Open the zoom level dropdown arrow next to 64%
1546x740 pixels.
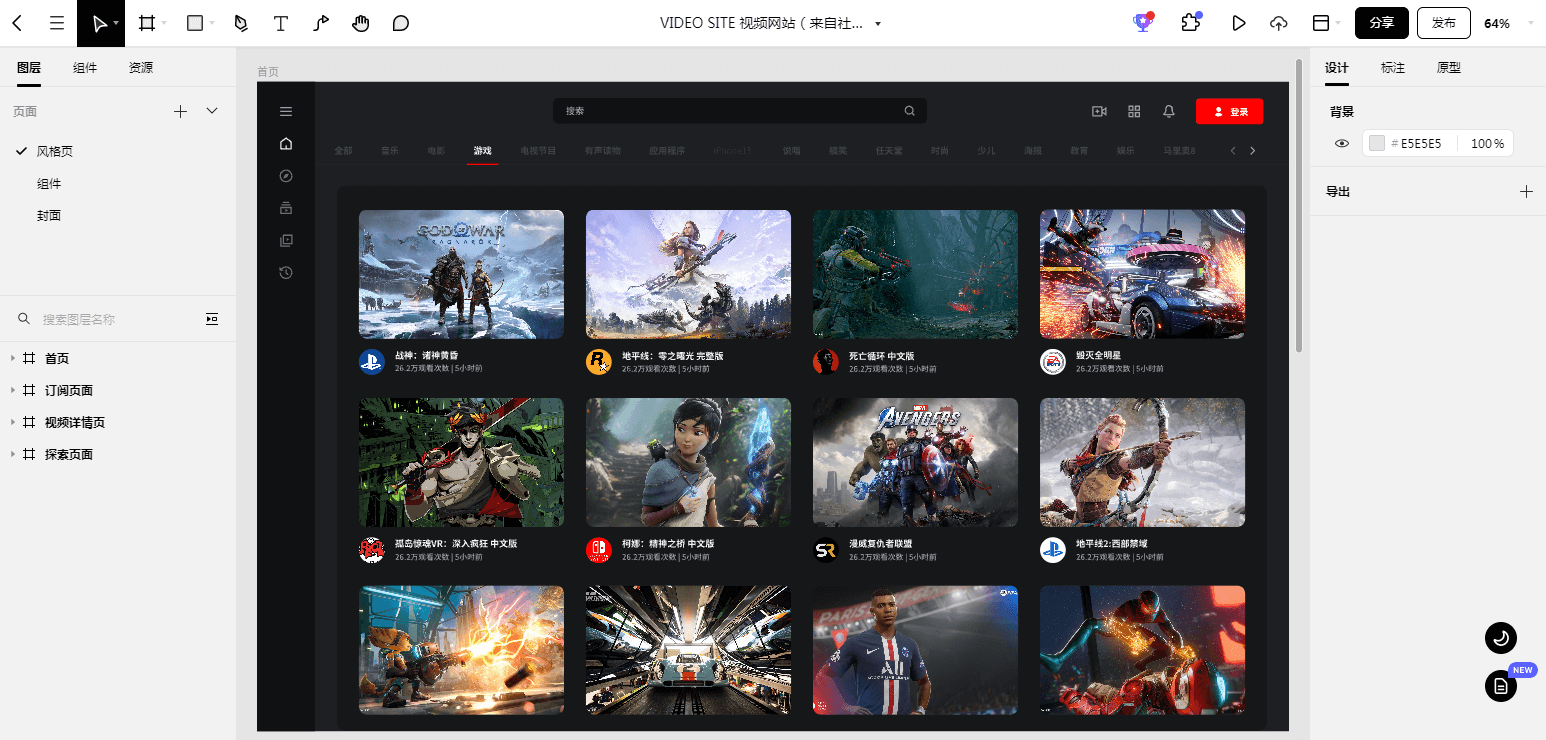point(1530,23)
